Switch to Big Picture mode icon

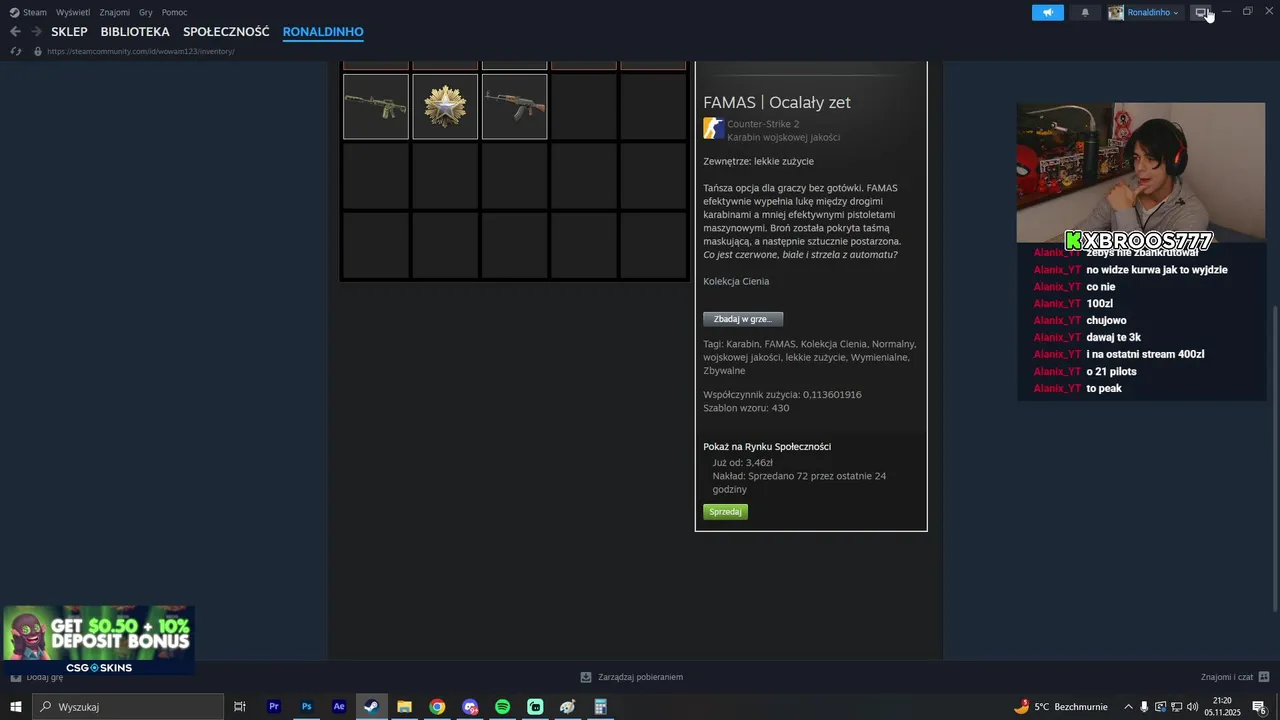tap(1202, 12)
